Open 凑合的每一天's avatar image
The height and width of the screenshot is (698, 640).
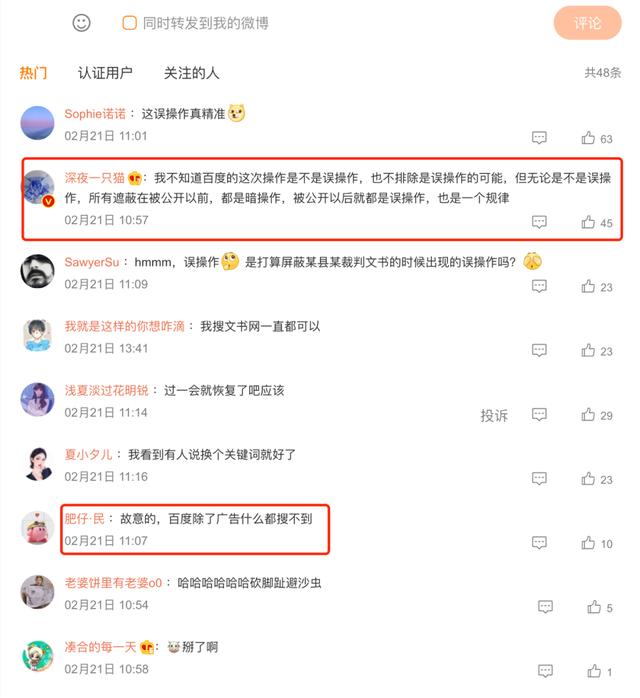tap(37, 656)
